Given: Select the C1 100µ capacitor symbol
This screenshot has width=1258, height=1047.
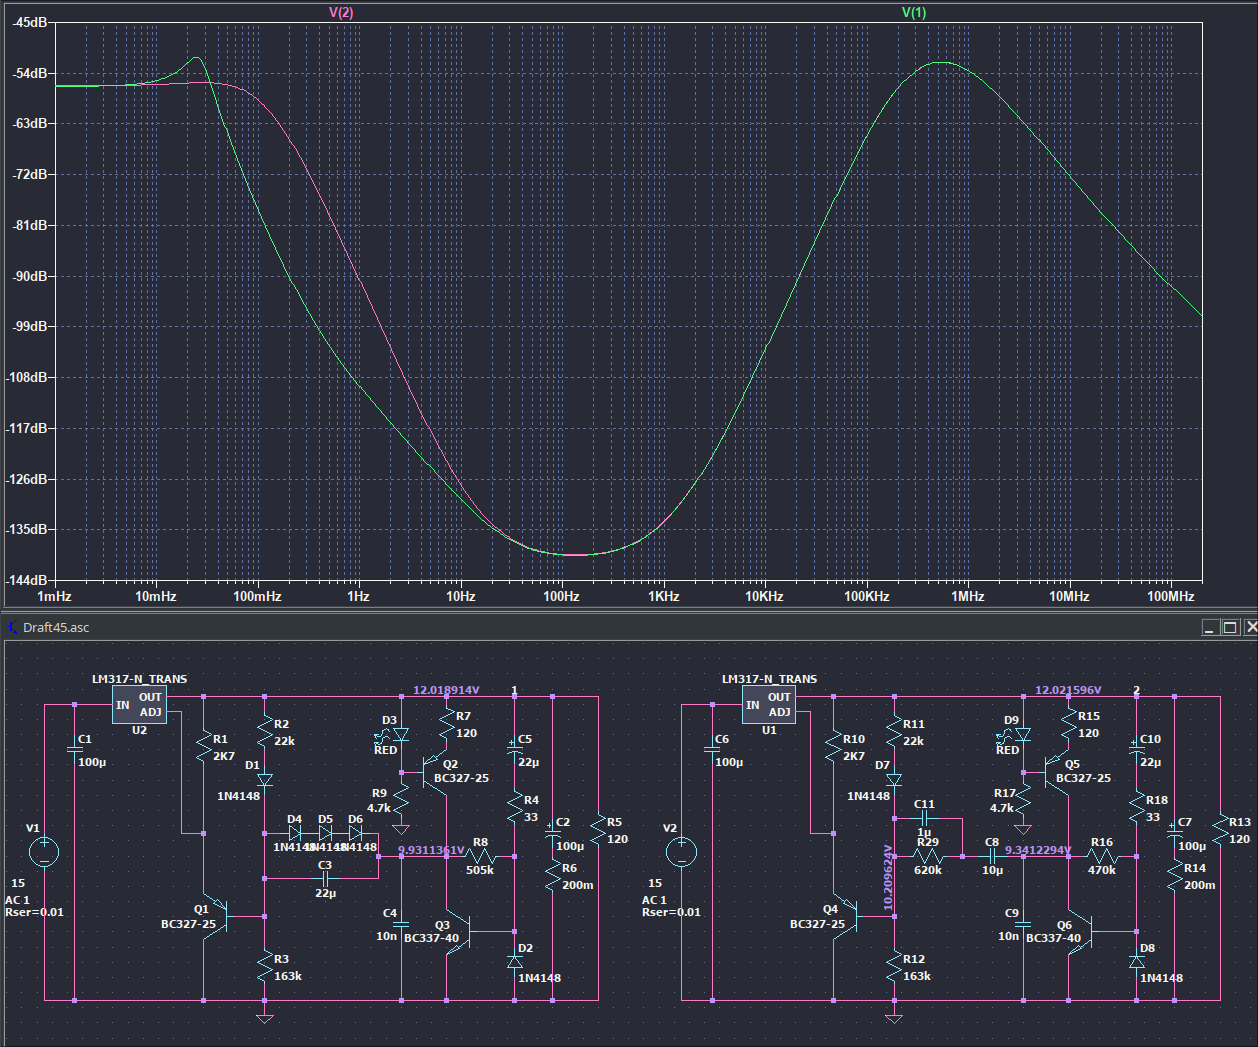Looking at the screenshot, I should (x=75, y=751).
